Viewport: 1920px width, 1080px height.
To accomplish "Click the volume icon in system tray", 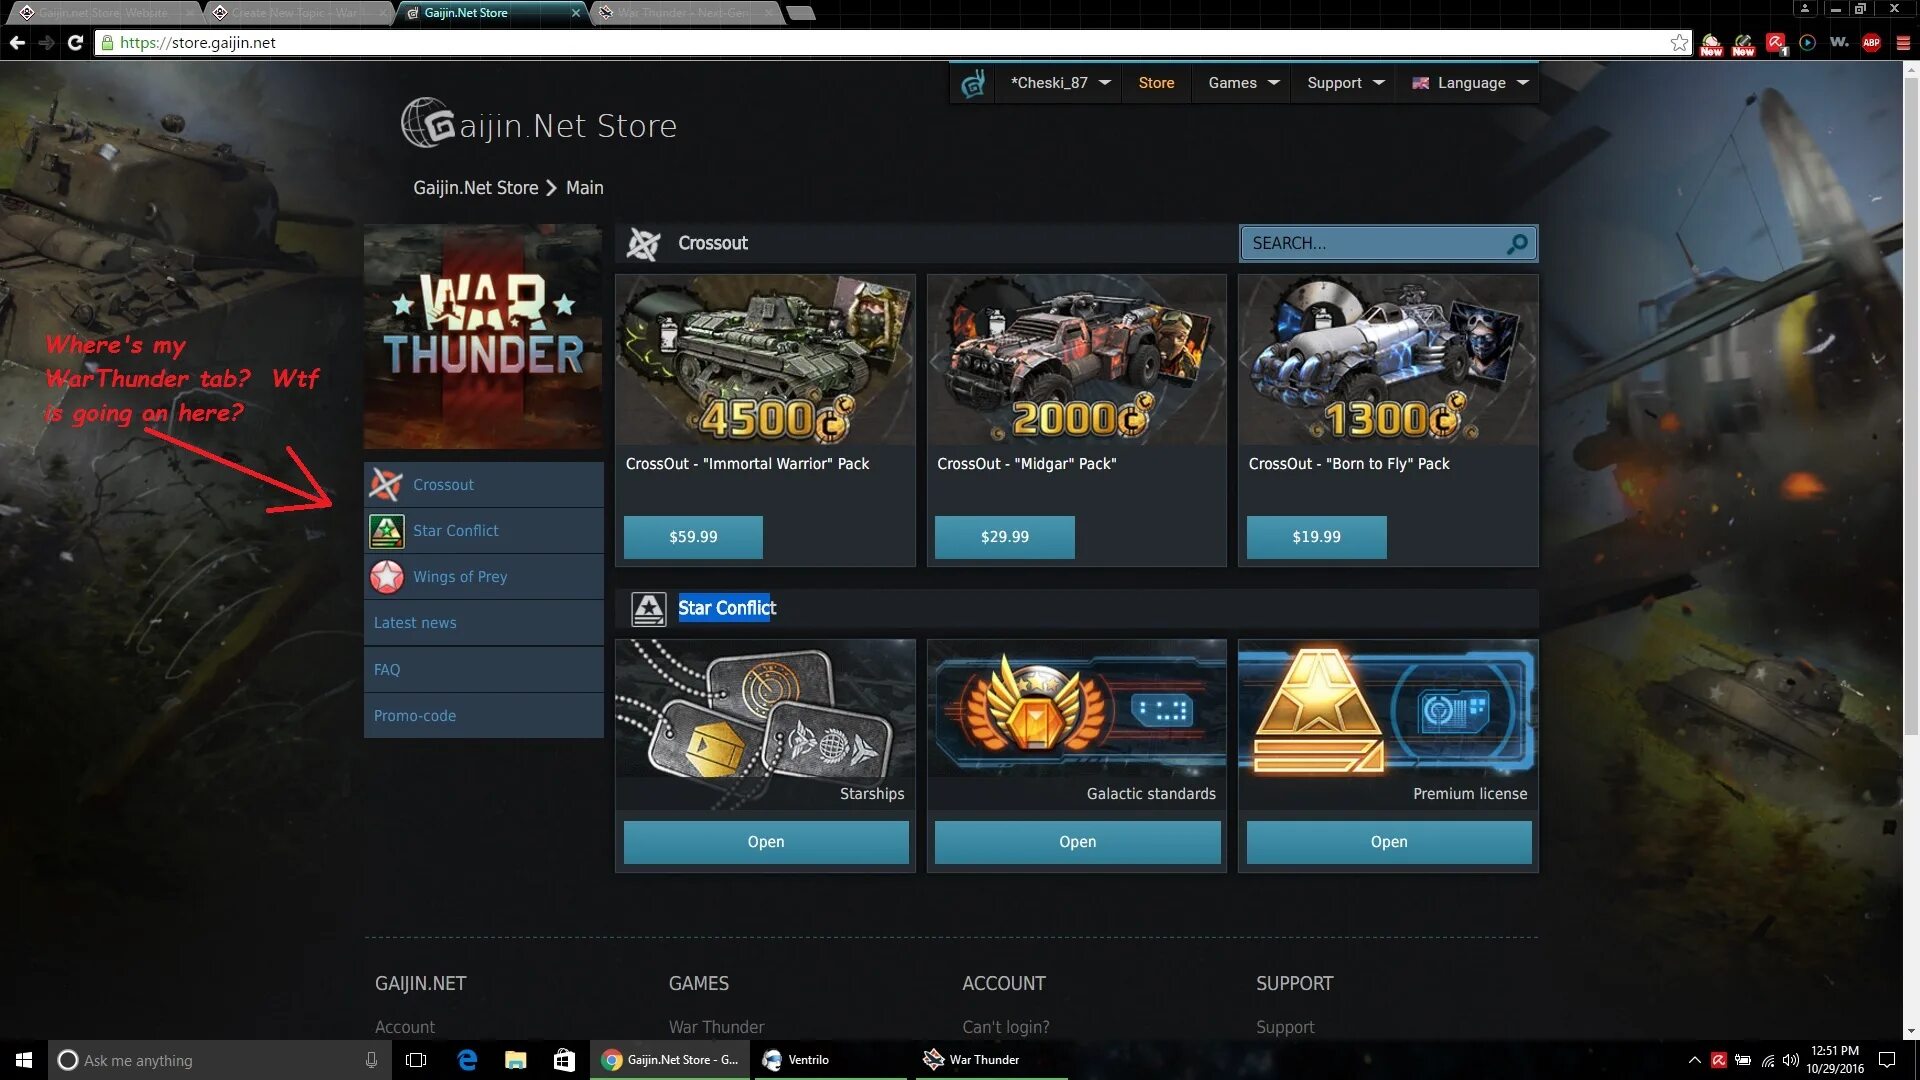I will pos(1790,1060).
